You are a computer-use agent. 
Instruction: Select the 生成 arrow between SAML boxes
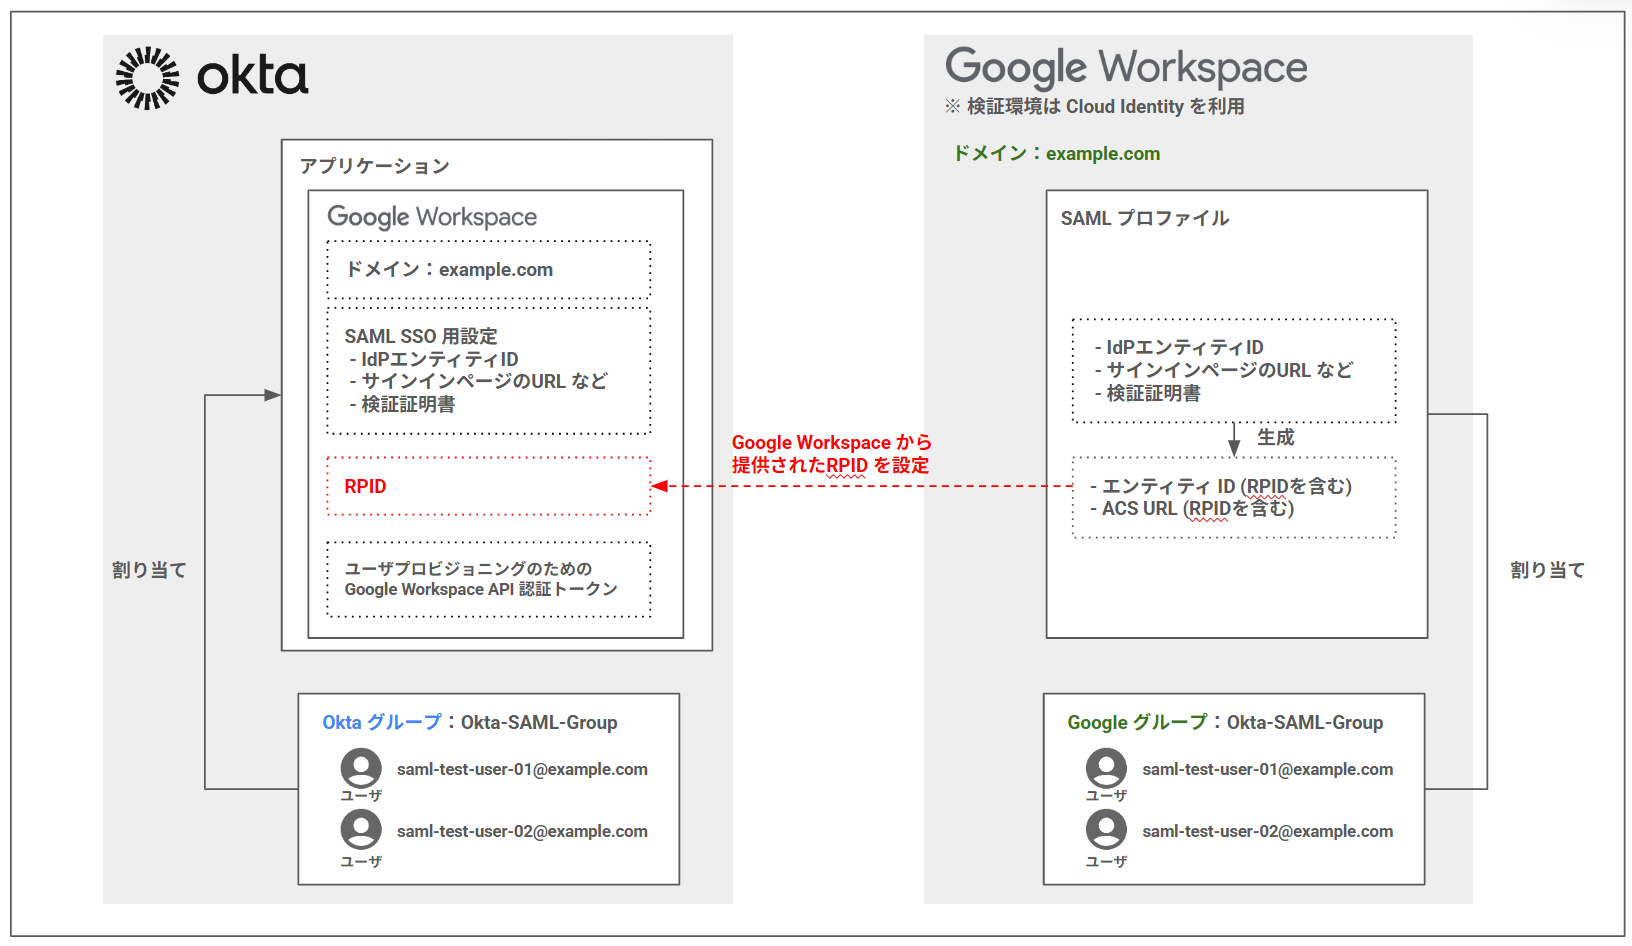pyautogui.click(x=1236, y=437)
